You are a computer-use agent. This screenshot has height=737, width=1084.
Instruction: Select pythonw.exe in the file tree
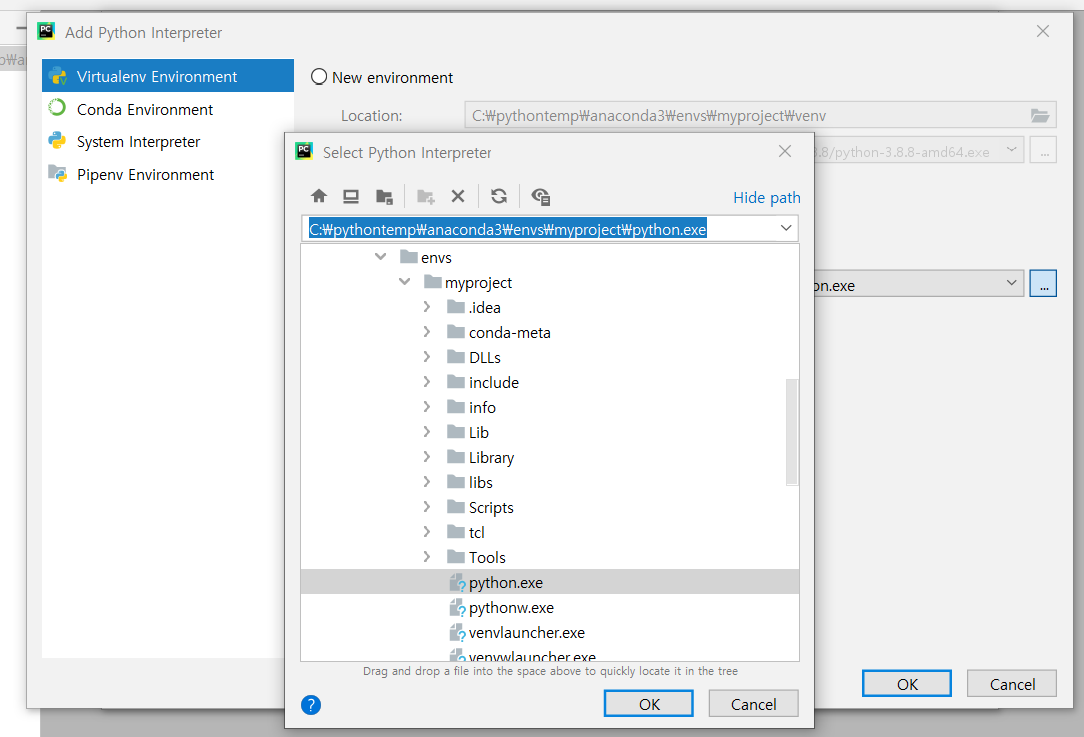click(550, 607)
